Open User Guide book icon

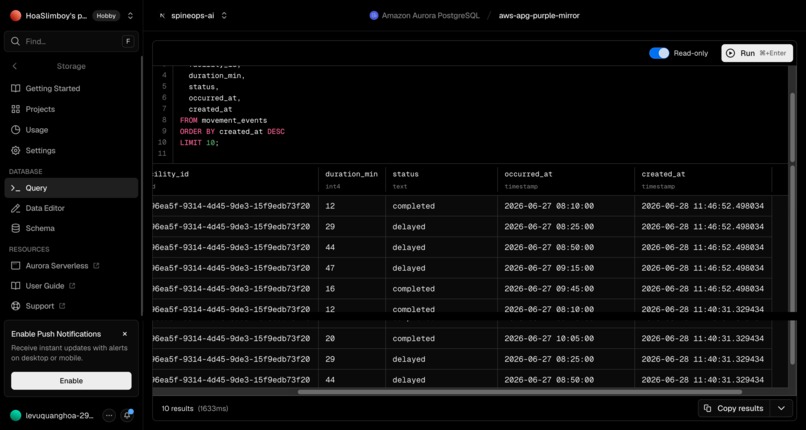[x=16, y=286]
